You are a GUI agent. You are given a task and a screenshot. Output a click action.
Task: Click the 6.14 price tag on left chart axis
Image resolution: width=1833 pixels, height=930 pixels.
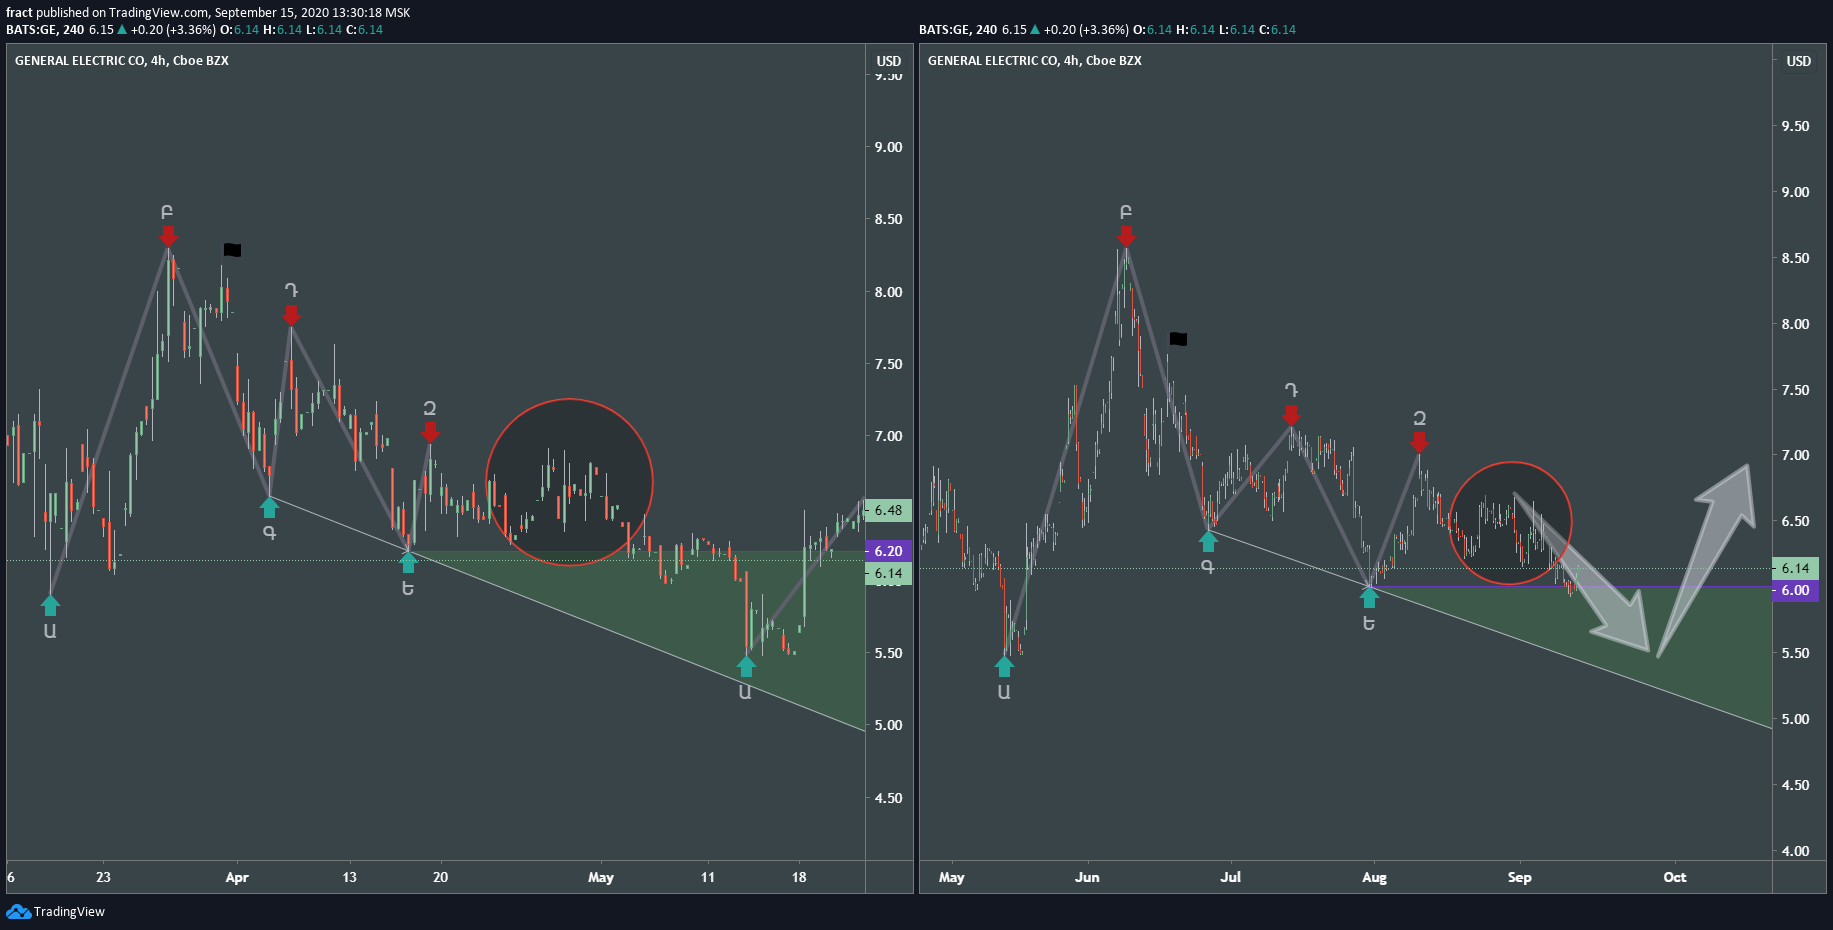pyautogui.click(x=888, y=573)
